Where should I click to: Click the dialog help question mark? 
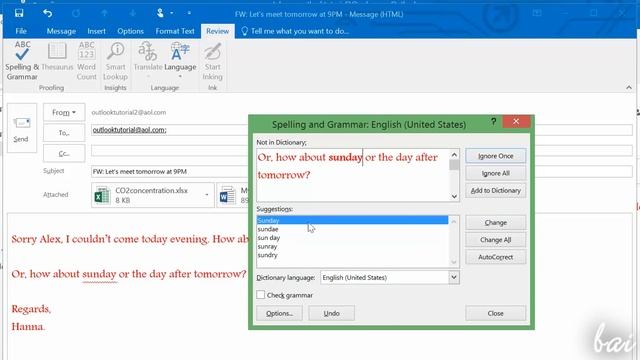pos(493,122)
